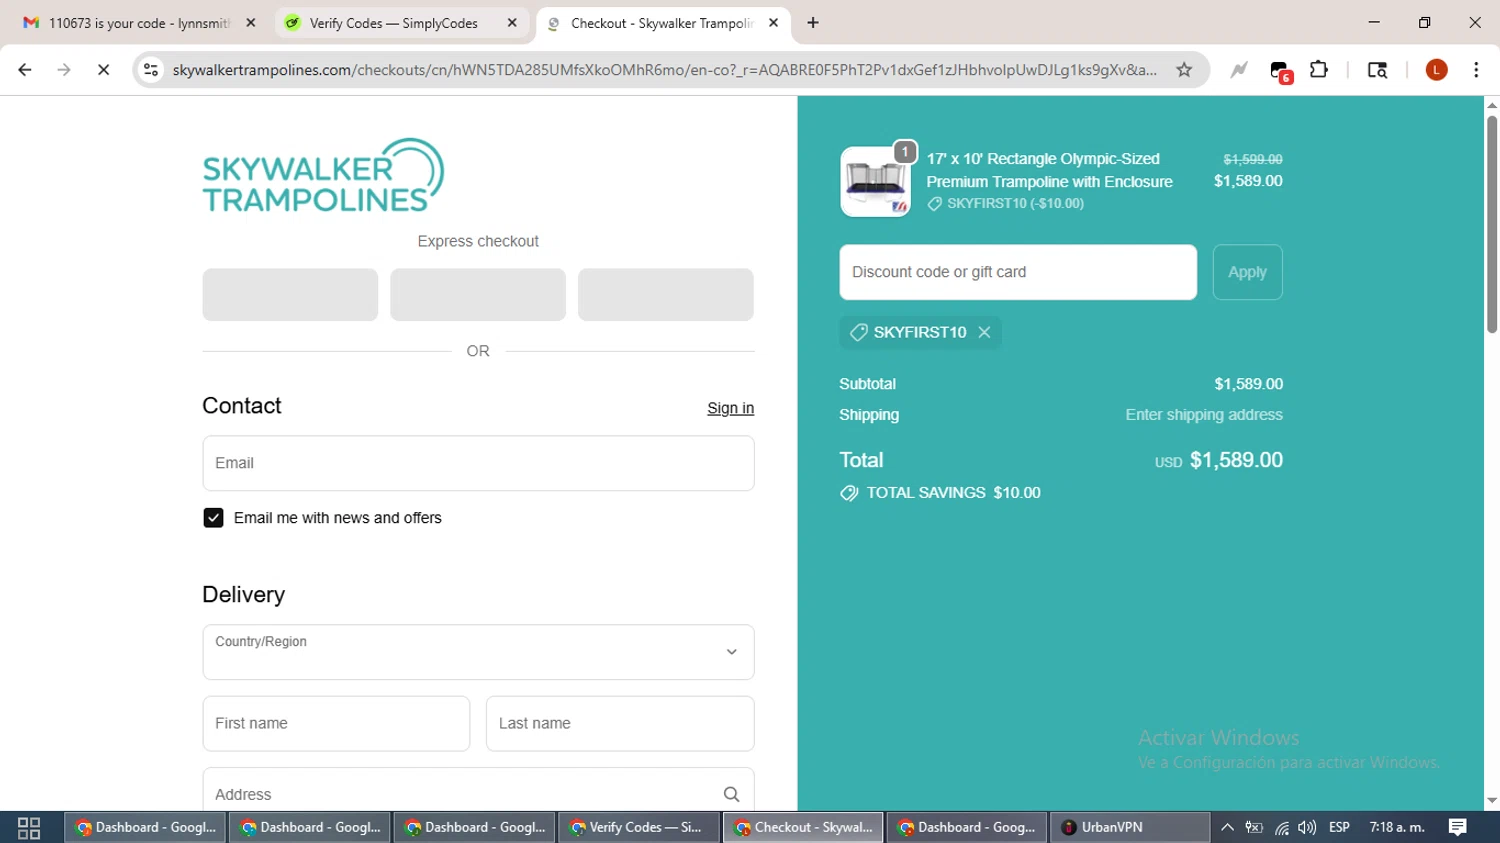Open Chrome three-dot menu
The width and height of the screenshot is (1500, 843).
point(1476,70)
